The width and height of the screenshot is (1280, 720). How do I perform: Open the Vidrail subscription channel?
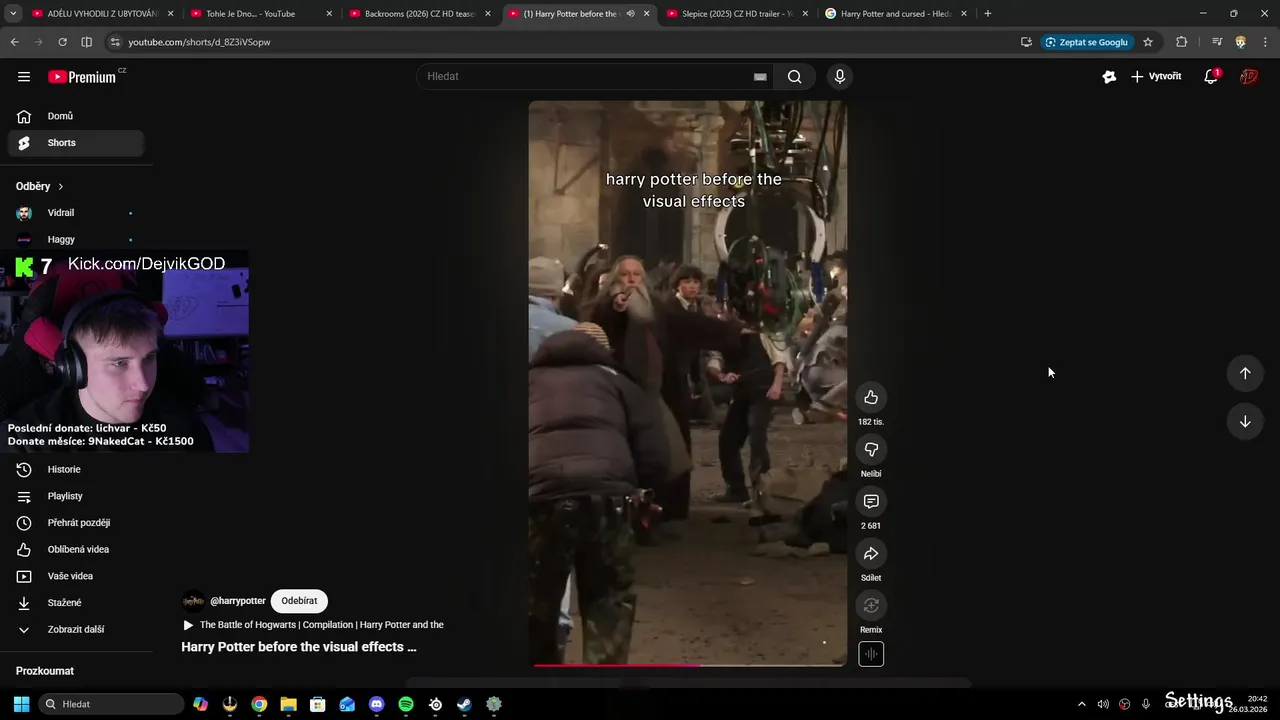76,213
